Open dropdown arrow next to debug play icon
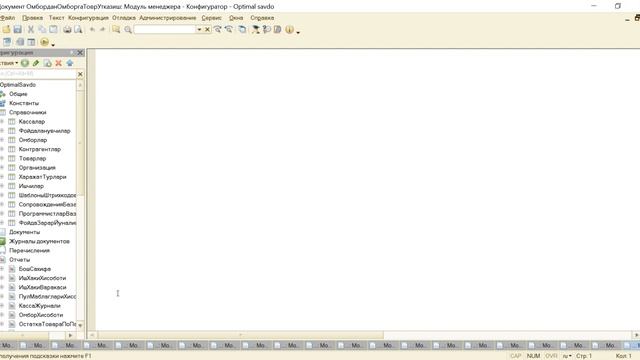 click(53, 44)
